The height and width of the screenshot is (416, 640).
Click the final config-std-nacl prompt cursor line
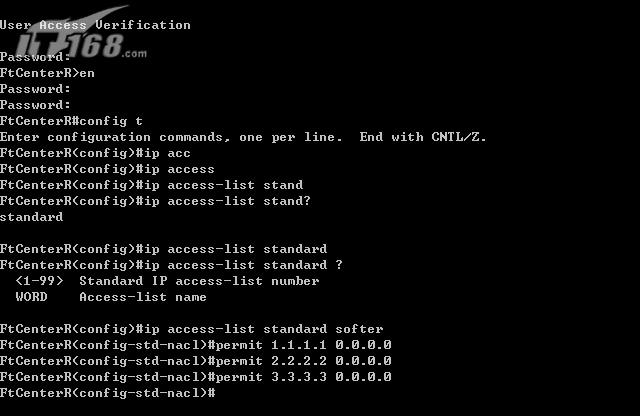[108, 393]
